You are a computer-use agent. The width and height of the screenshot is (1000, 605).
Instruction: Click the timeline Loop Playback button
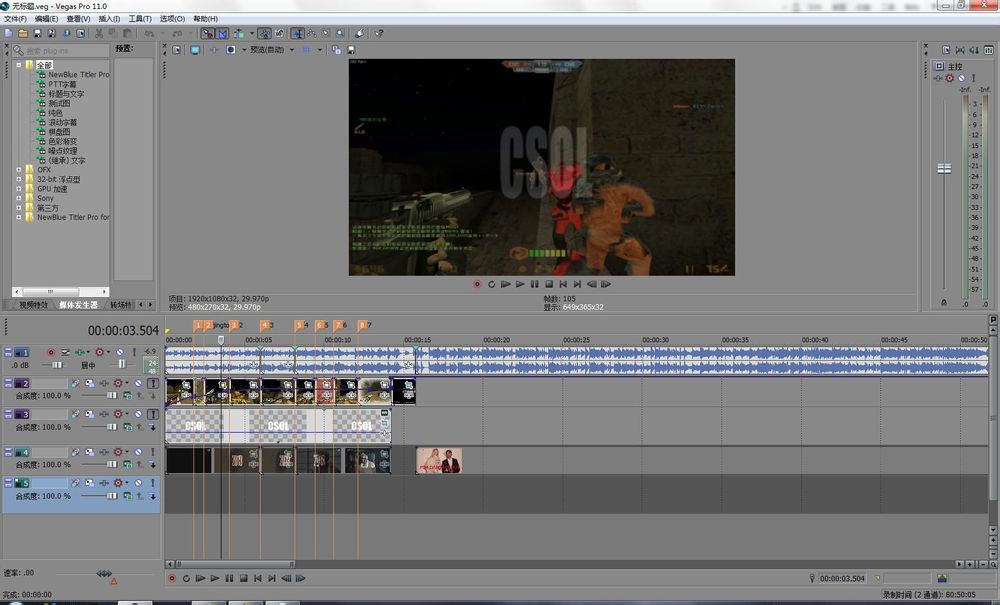coord(186,578)
